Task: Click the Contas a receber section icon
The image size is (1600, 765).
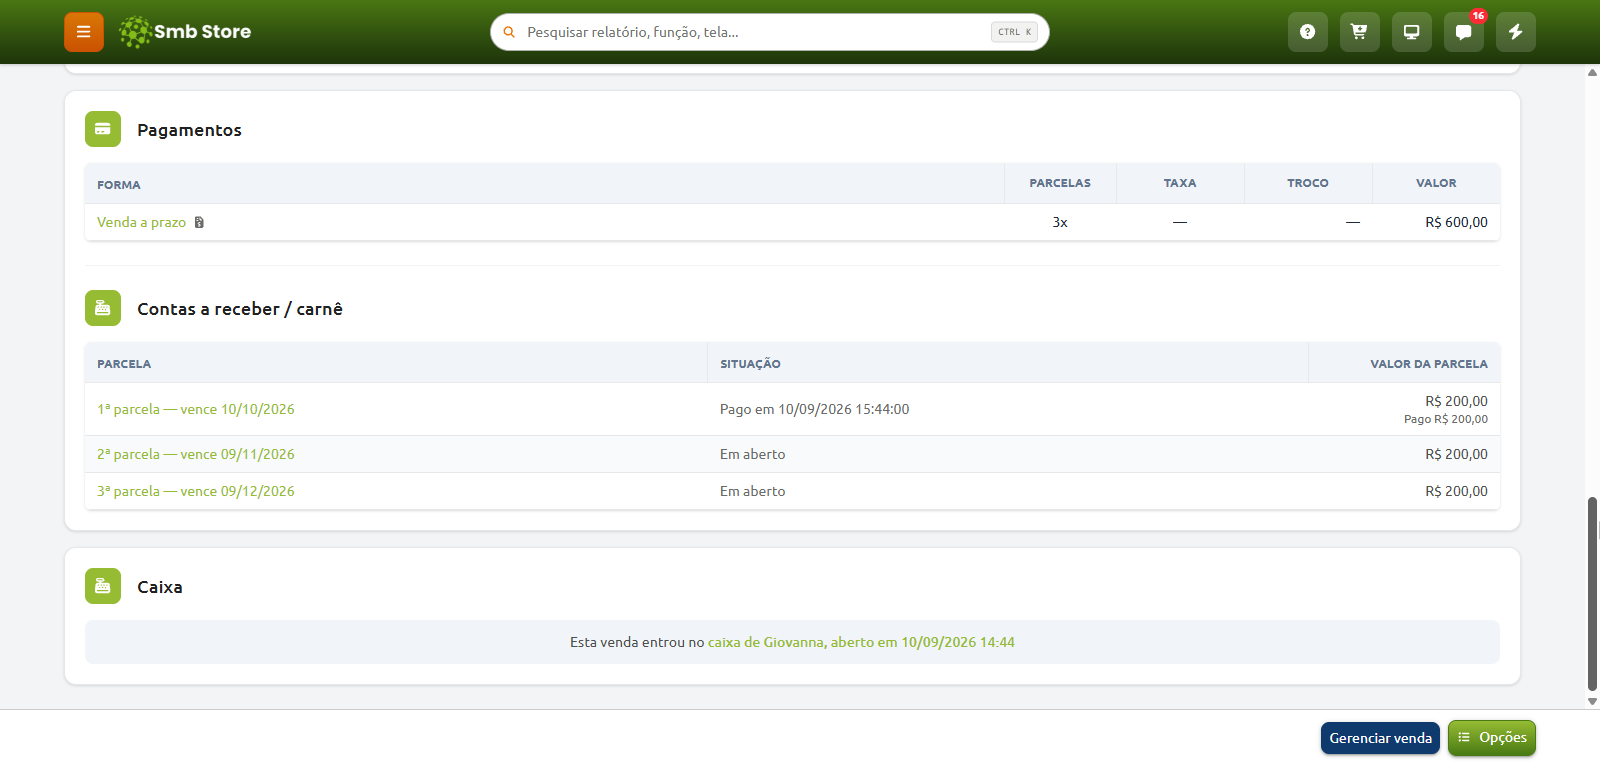Action: point(103,308)
